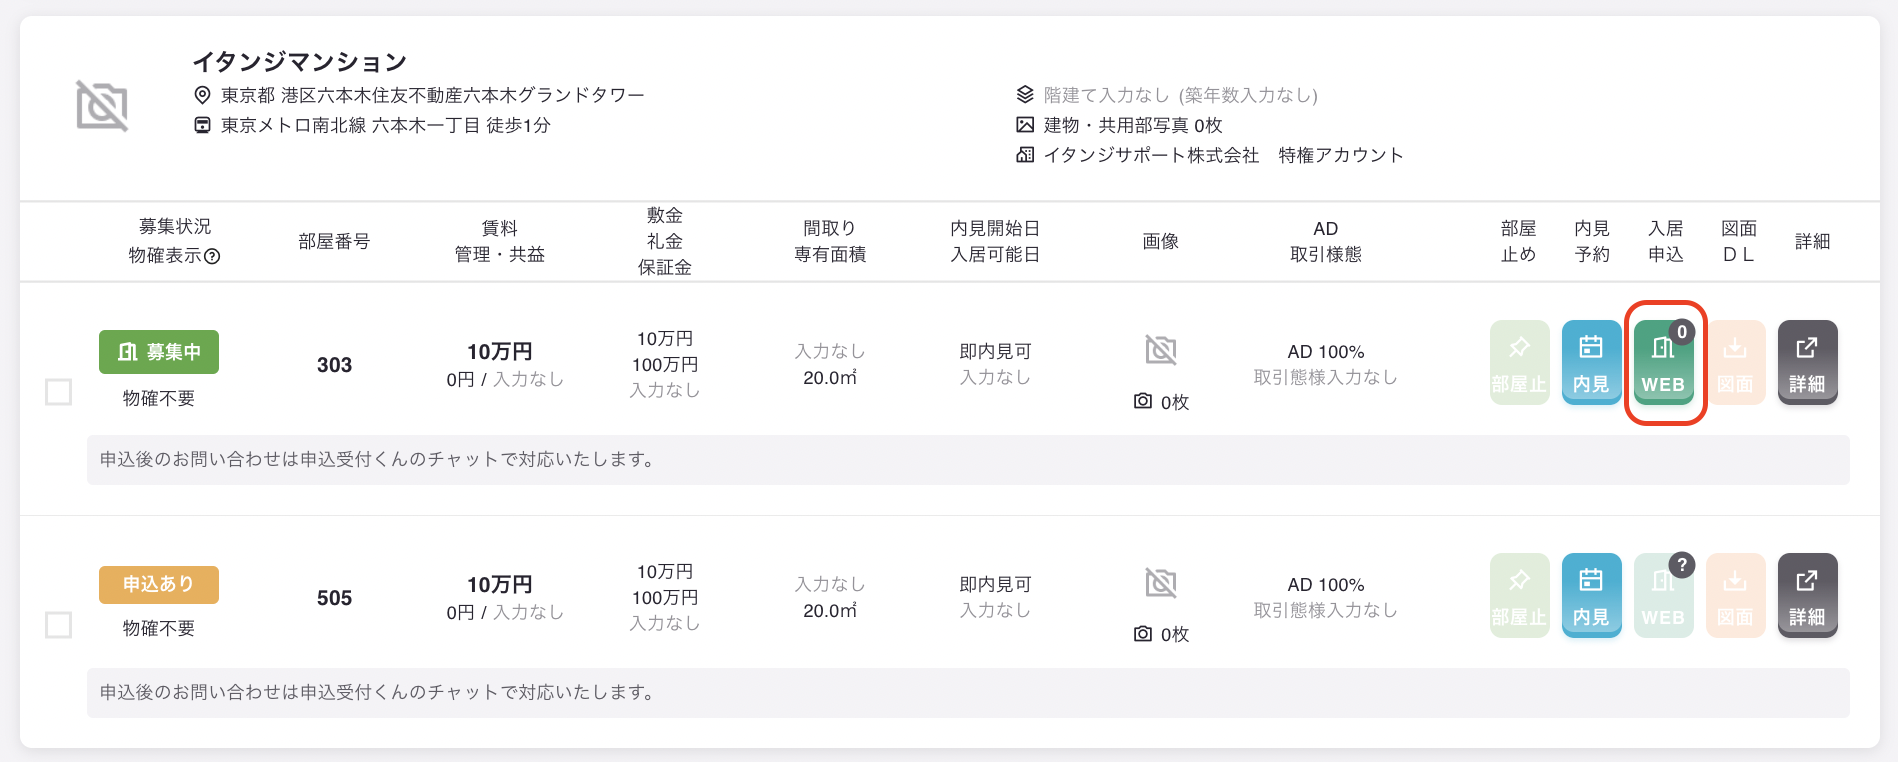Open 内見 viewing reservation for room 303

[1591, 362]
